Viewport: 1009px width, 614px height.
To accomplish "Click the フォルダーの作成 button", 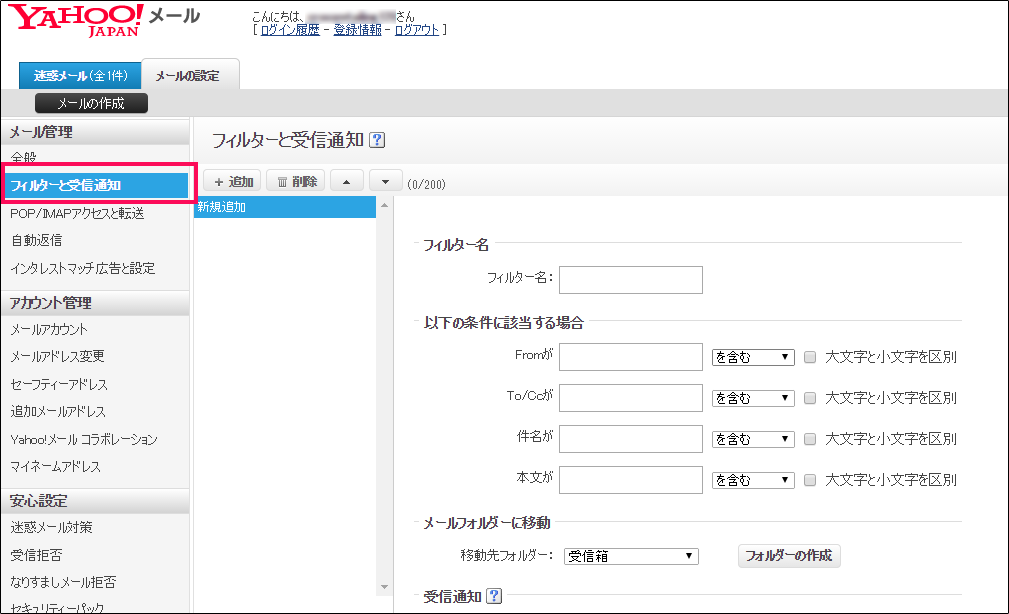I will (x=787, y=556).
